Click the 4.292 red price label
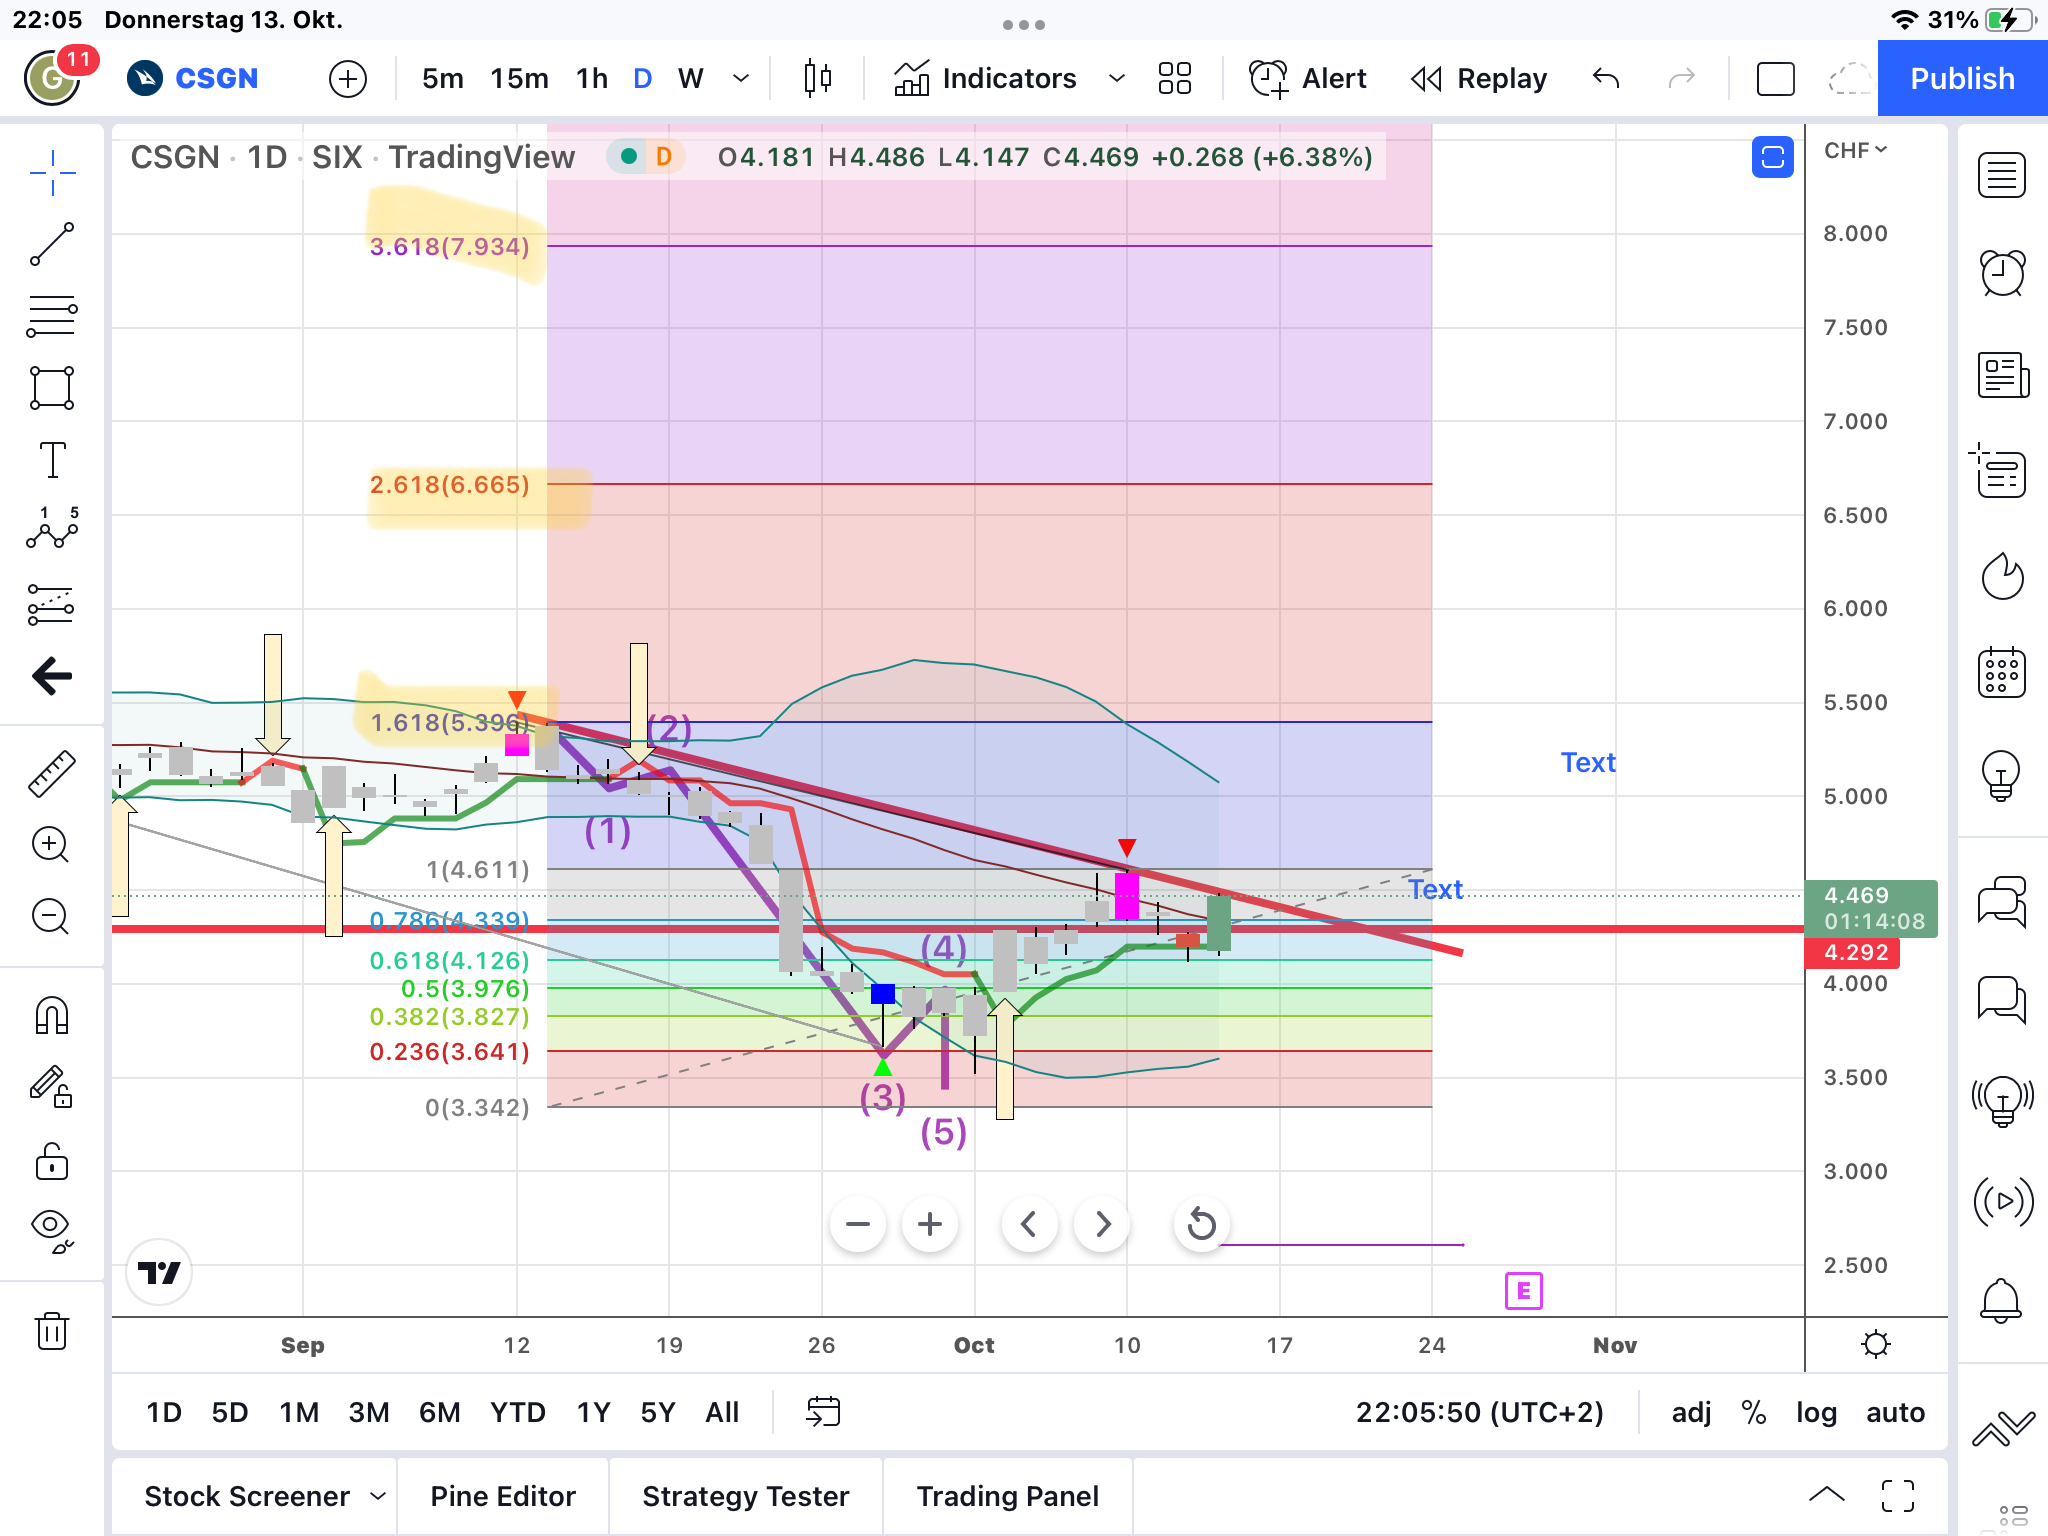The width and height of the screenshot is (2048, 1536). (1853, 952)
